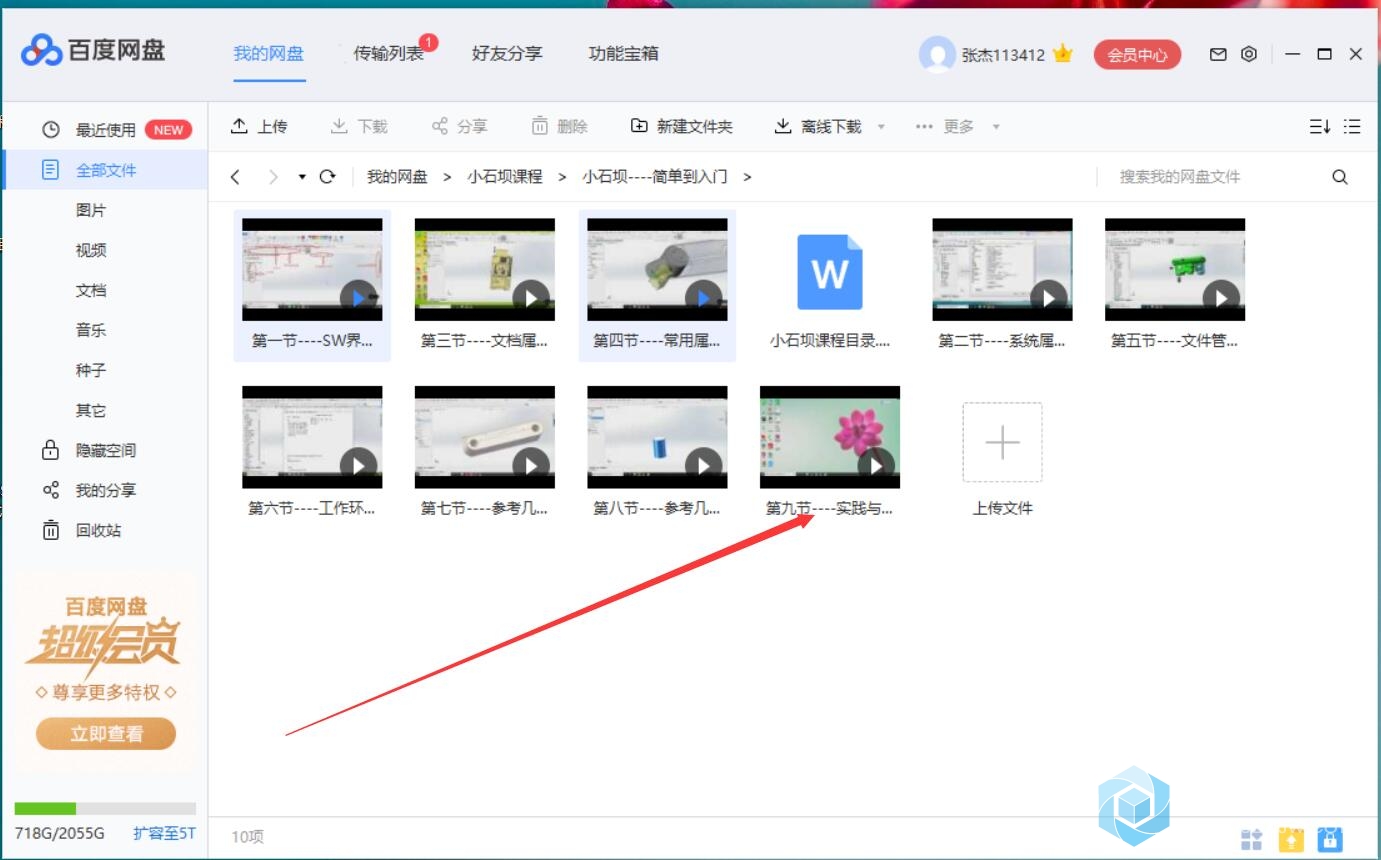
Task: Click 小石坝----简单到入门 breadcrumb
Action: (x=655, y=177)
